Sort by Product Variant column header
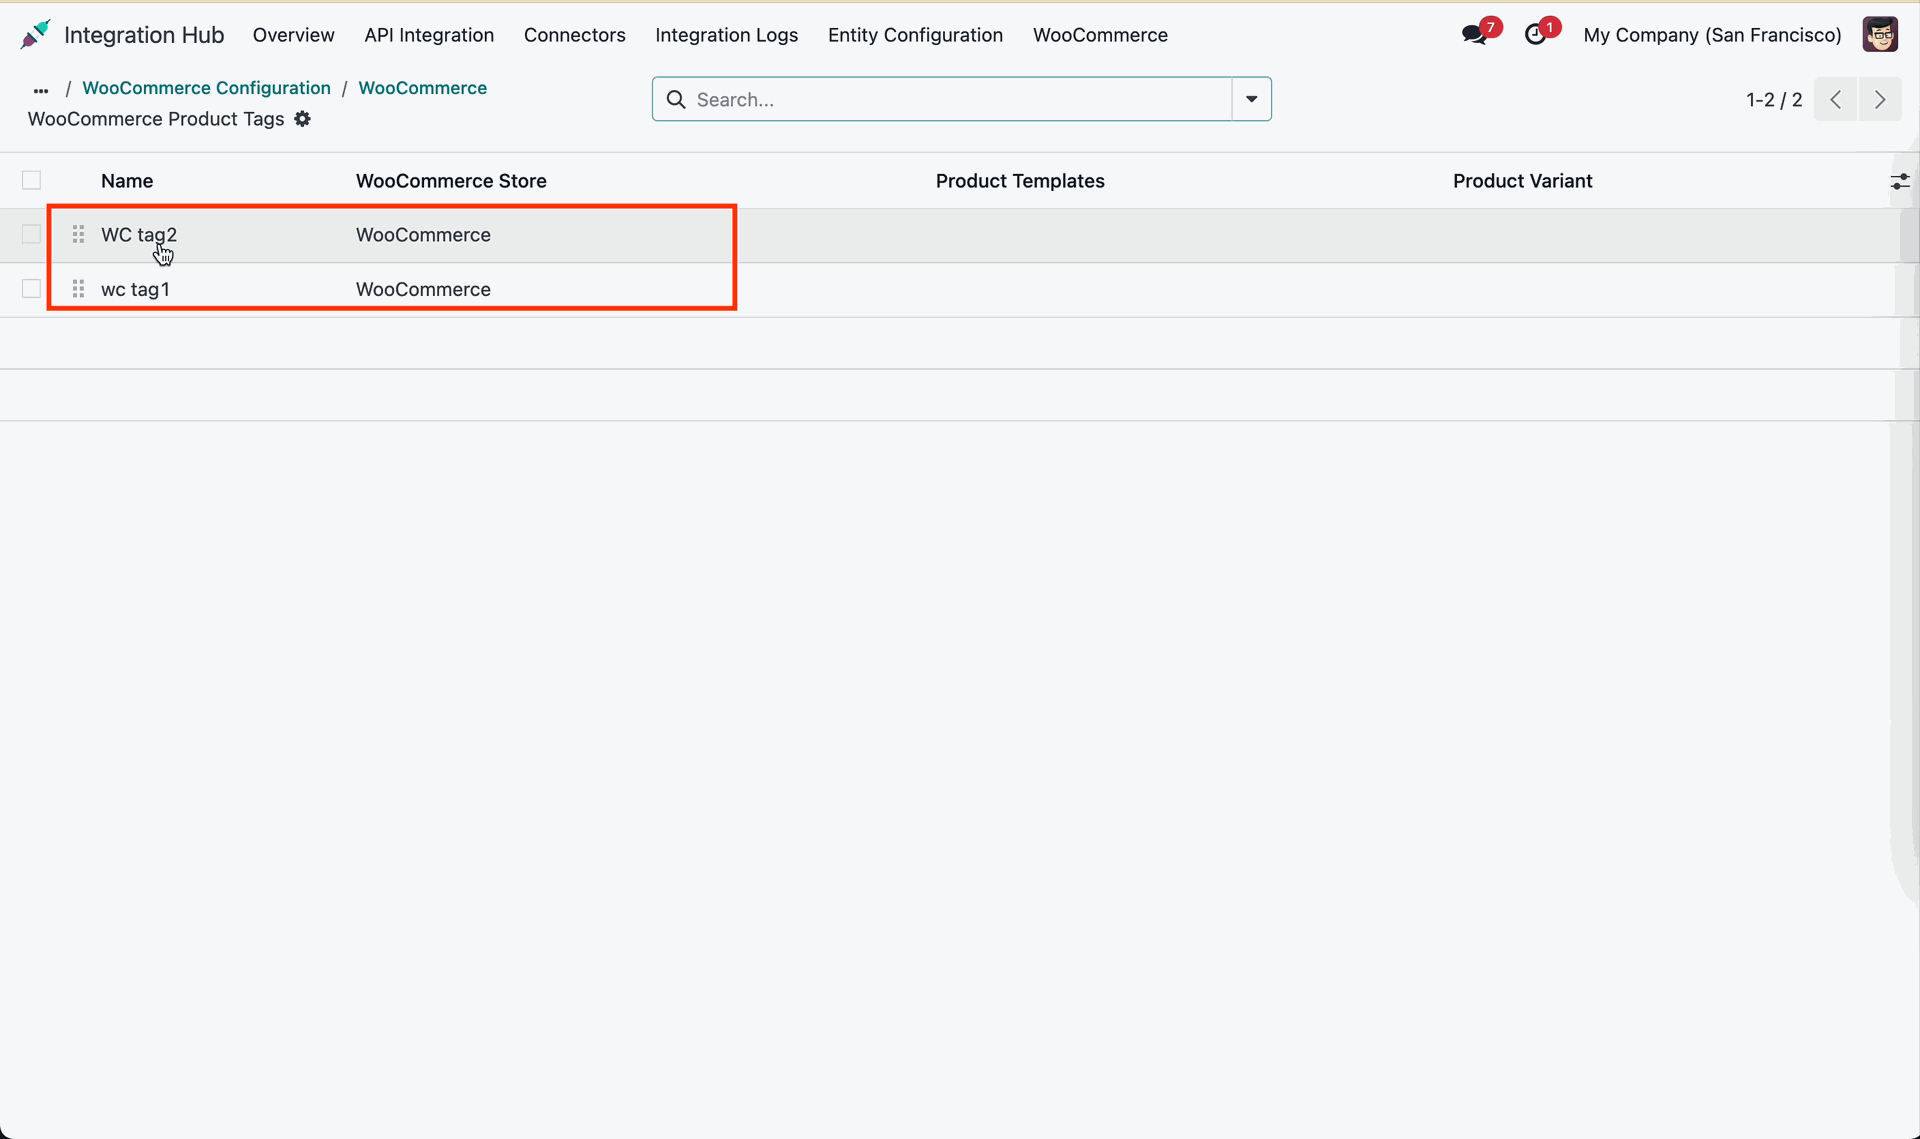 tap(1522, 181)
